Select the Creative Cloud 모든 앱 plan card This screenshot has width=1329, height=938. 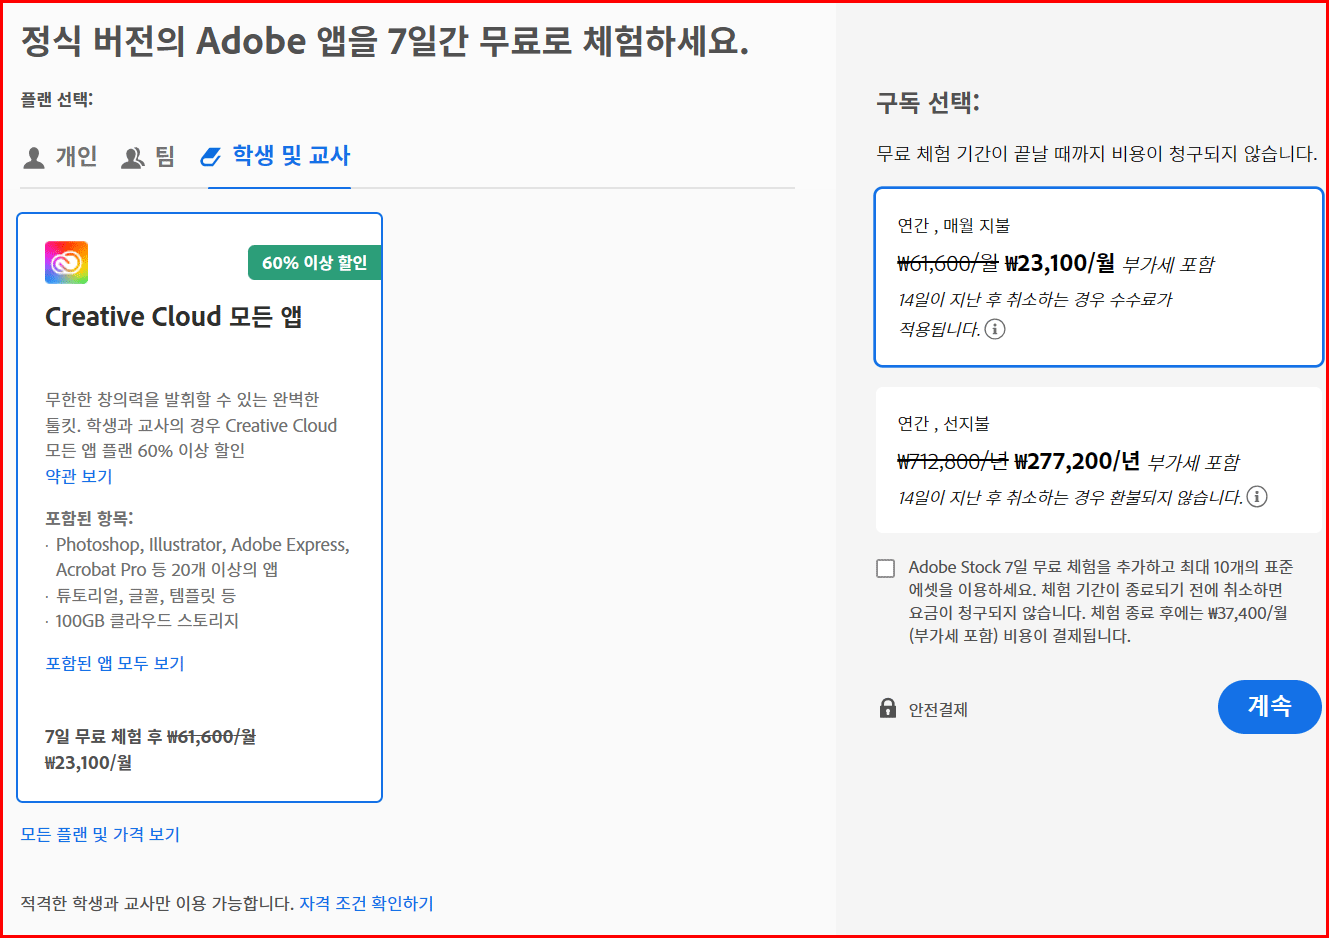click(200, 507)
